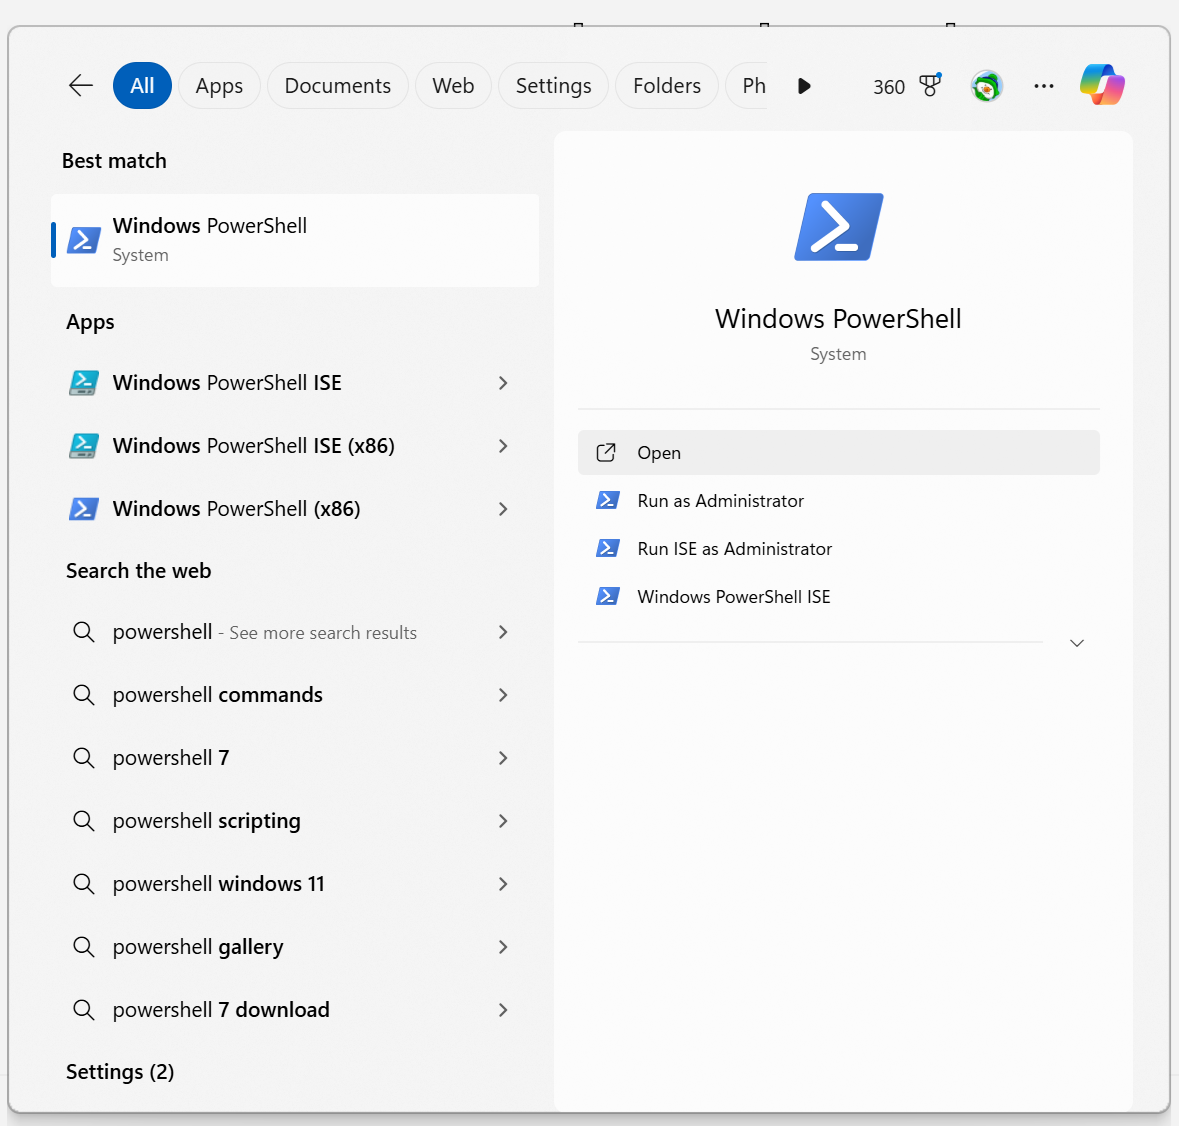Viewport: 1179px width, 1126px height.
Task: Expand Windows PowerShell ISE (x86) chevron
Action: (503, 446)
